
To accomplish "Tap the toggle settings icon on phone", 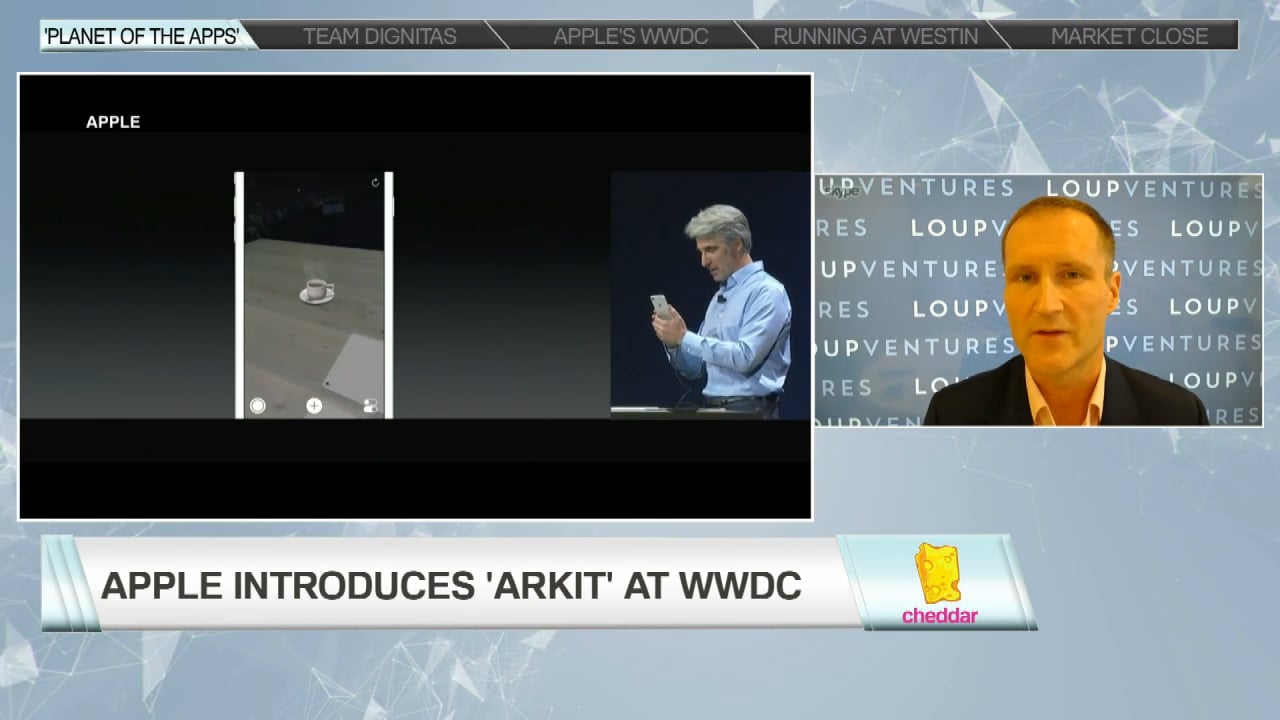I will pyautogui.click(x=371, y=406).
